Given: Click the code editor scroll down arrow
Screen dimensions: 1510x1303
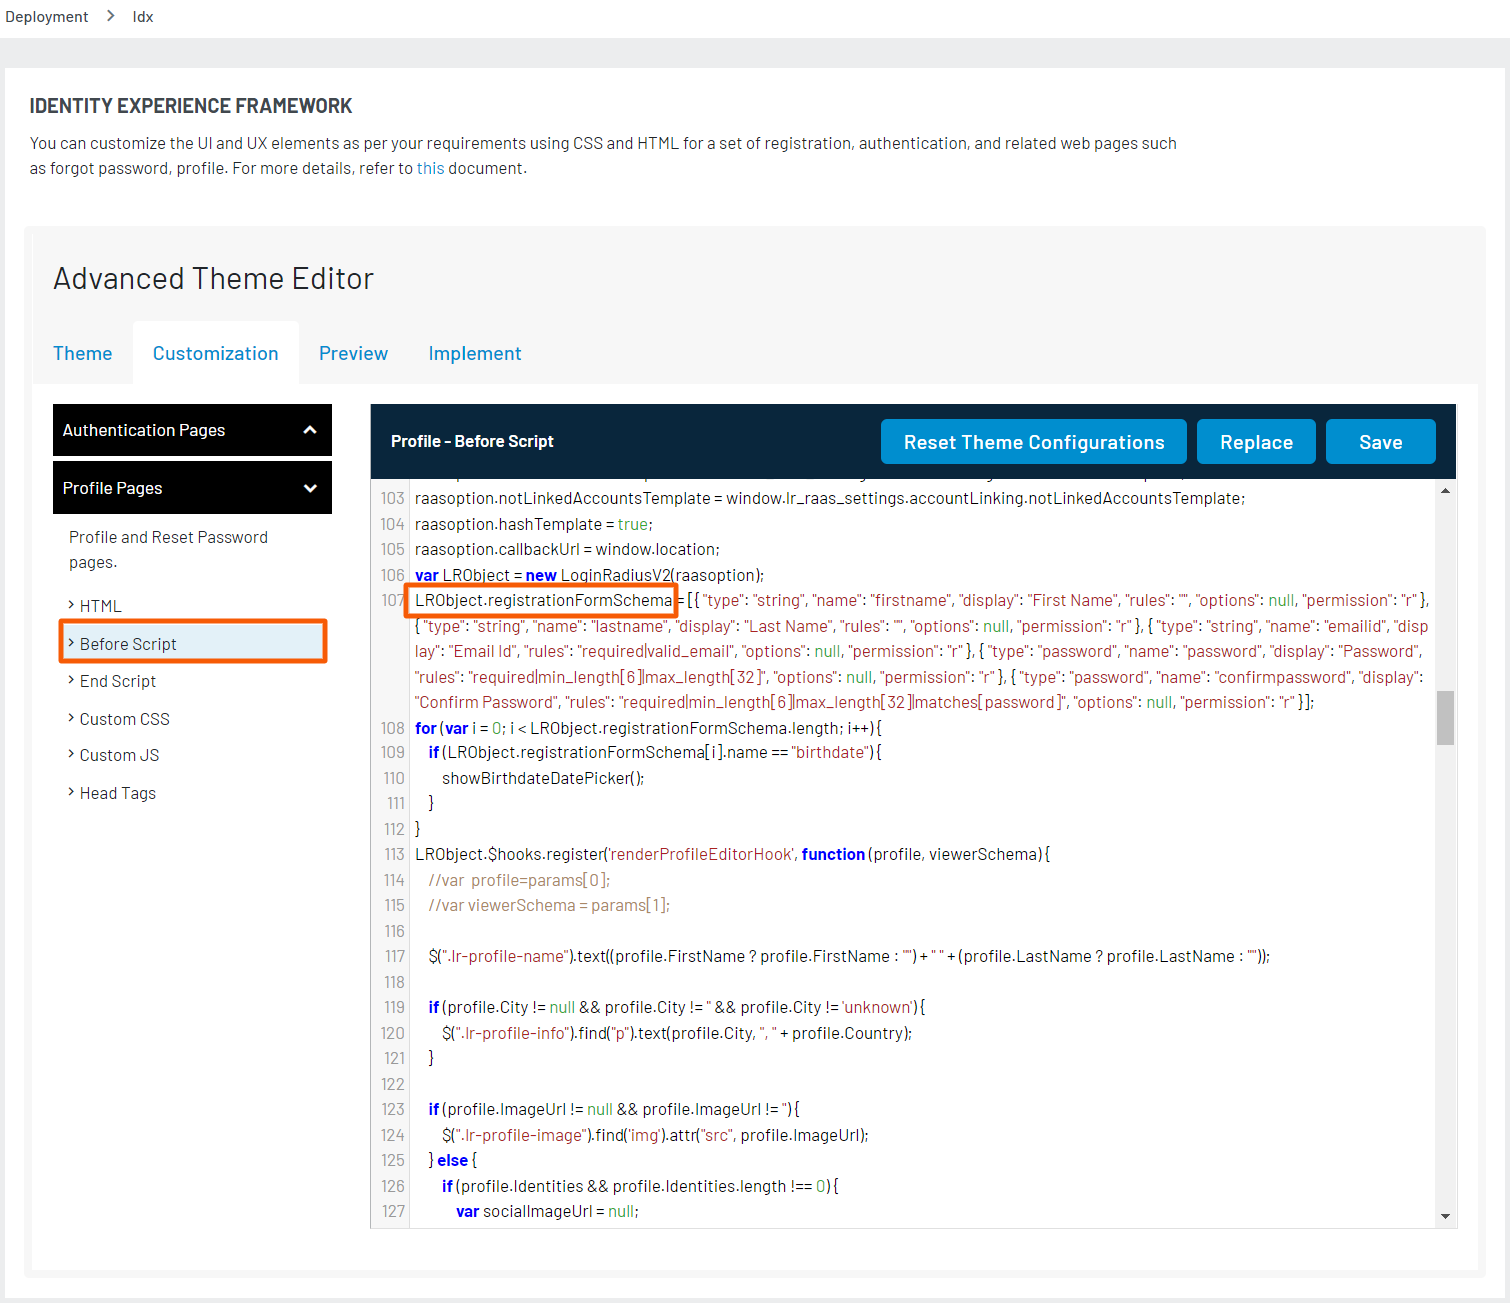Looking at the screenshot, I should point(1445,1216).
